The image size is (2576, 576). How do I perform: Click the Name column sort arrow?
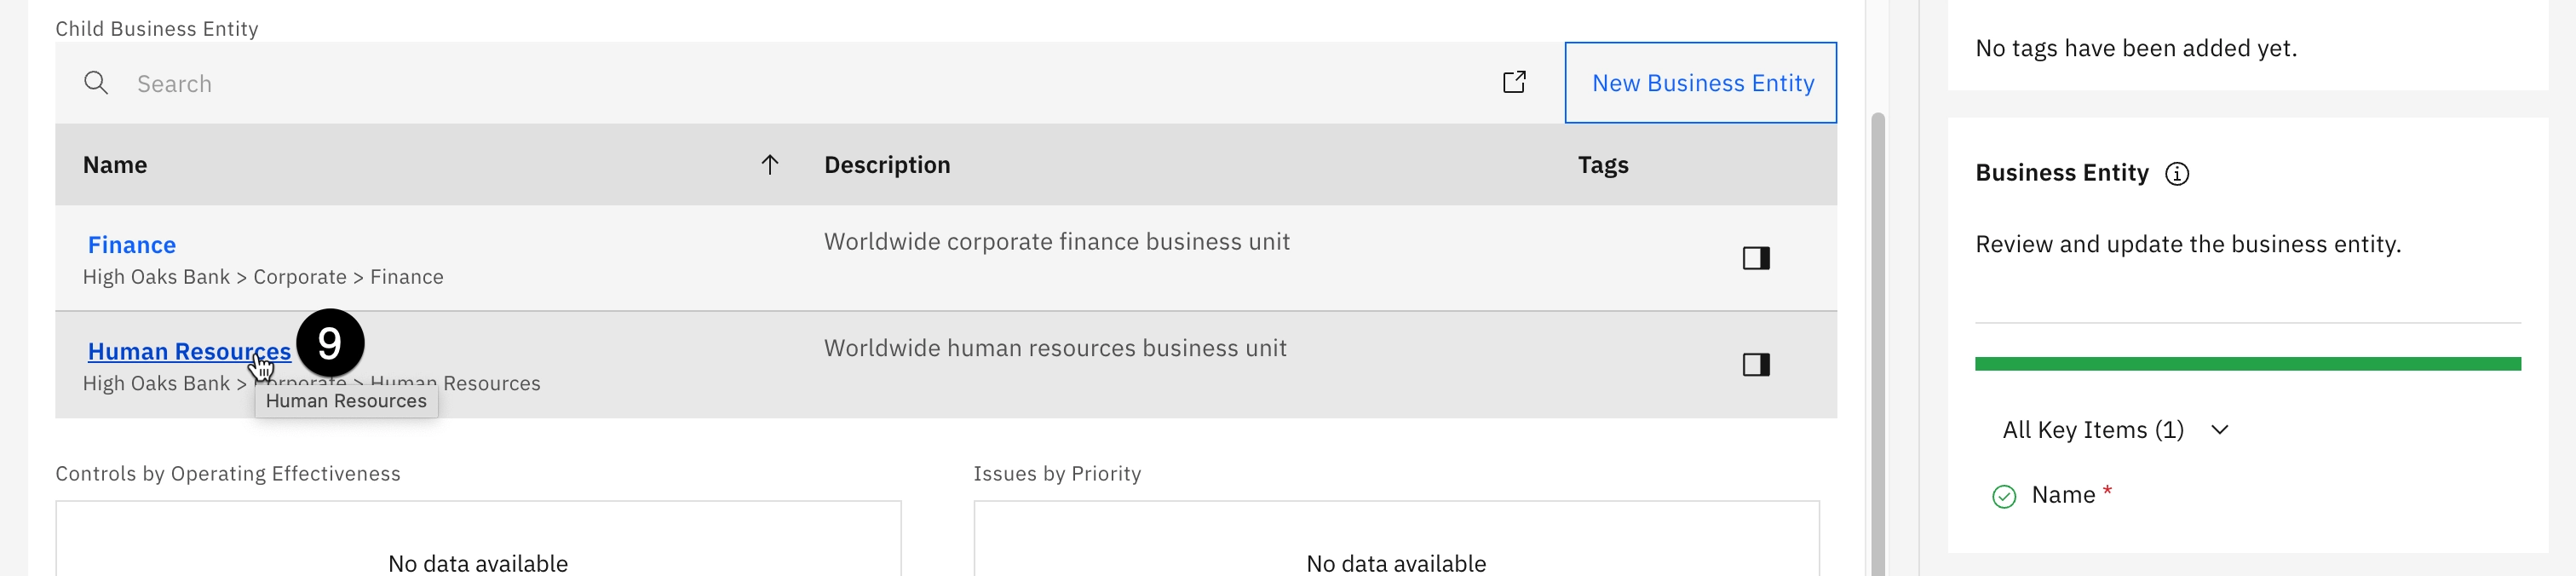coord(769,165)
